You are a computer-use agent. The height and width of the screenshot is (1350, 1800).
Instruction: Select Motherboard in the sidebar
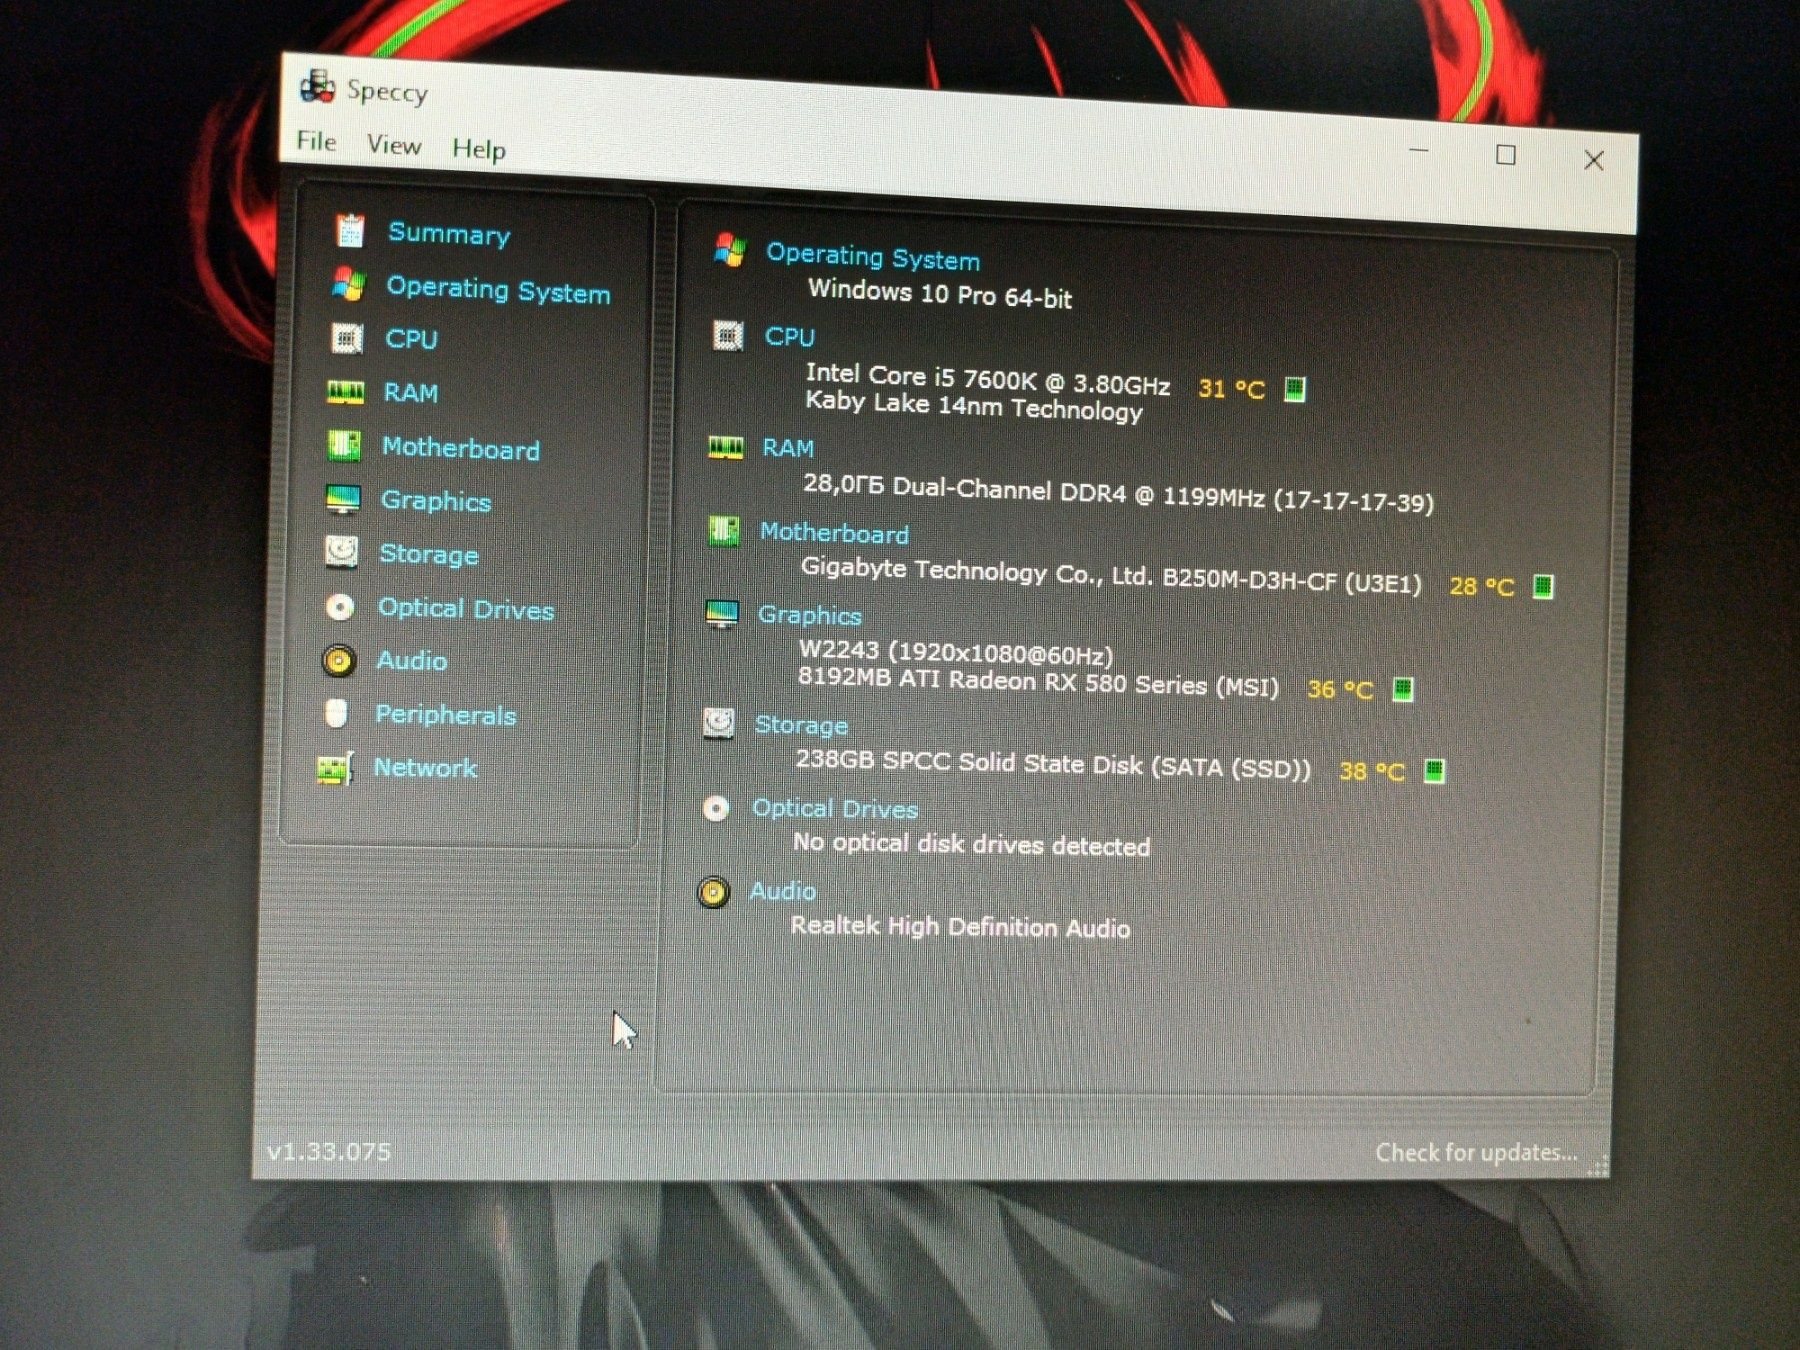pyautogui.click(x=460, y=448)
